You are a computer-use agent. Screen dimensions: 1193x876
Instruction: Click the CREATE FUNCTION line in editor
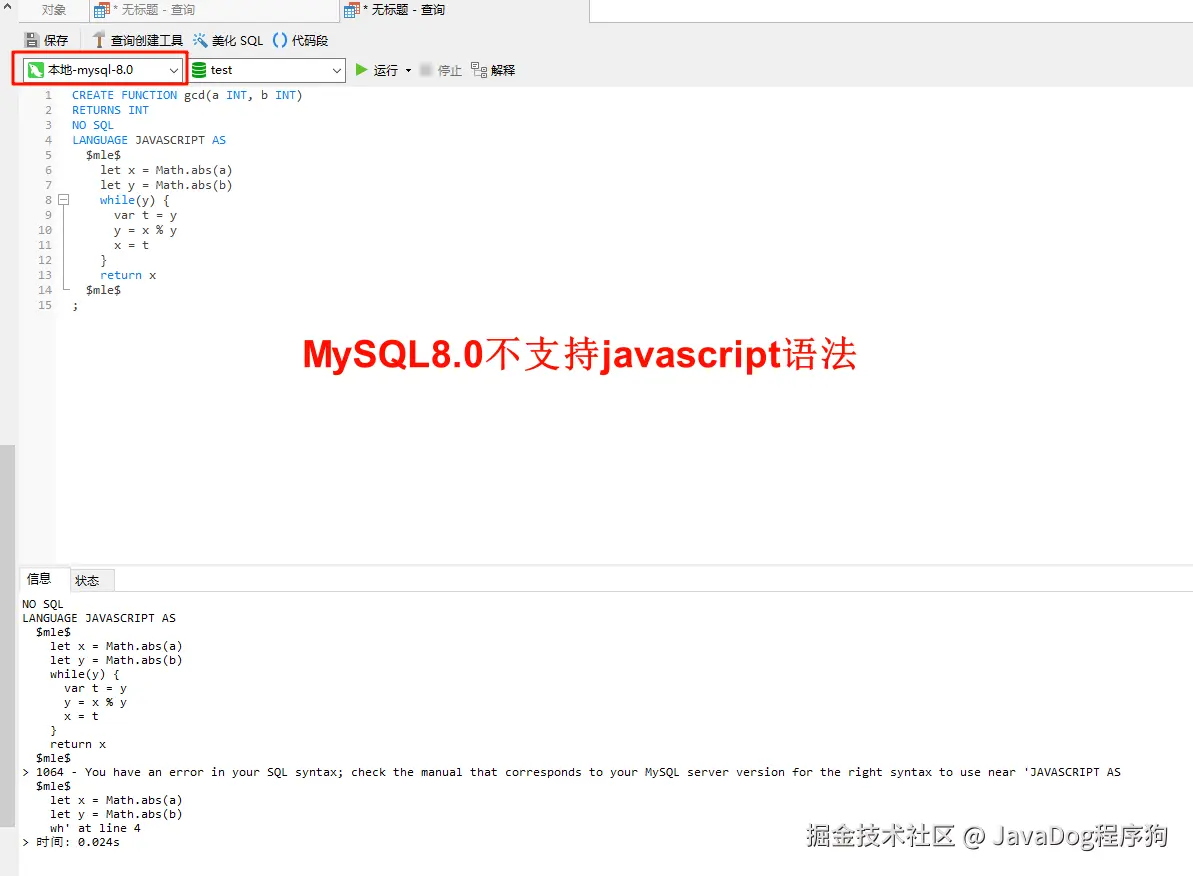click(x=187, y=95)
